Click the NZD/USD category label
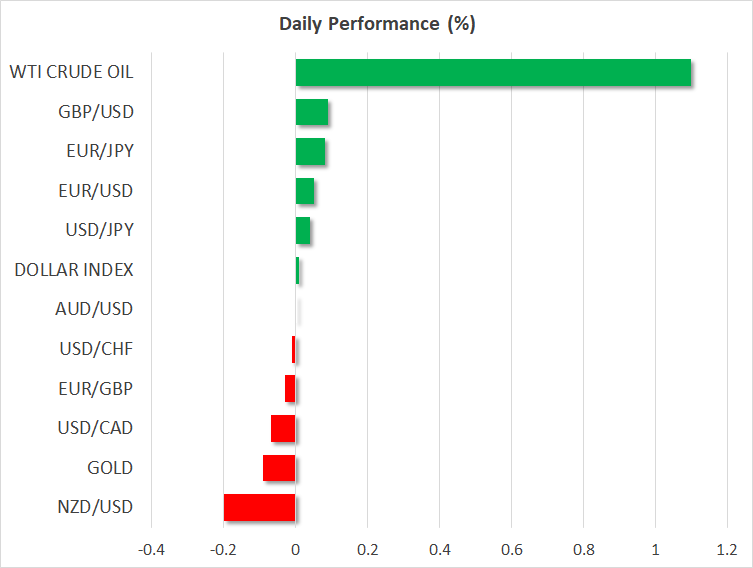 (x=95, y=507)
